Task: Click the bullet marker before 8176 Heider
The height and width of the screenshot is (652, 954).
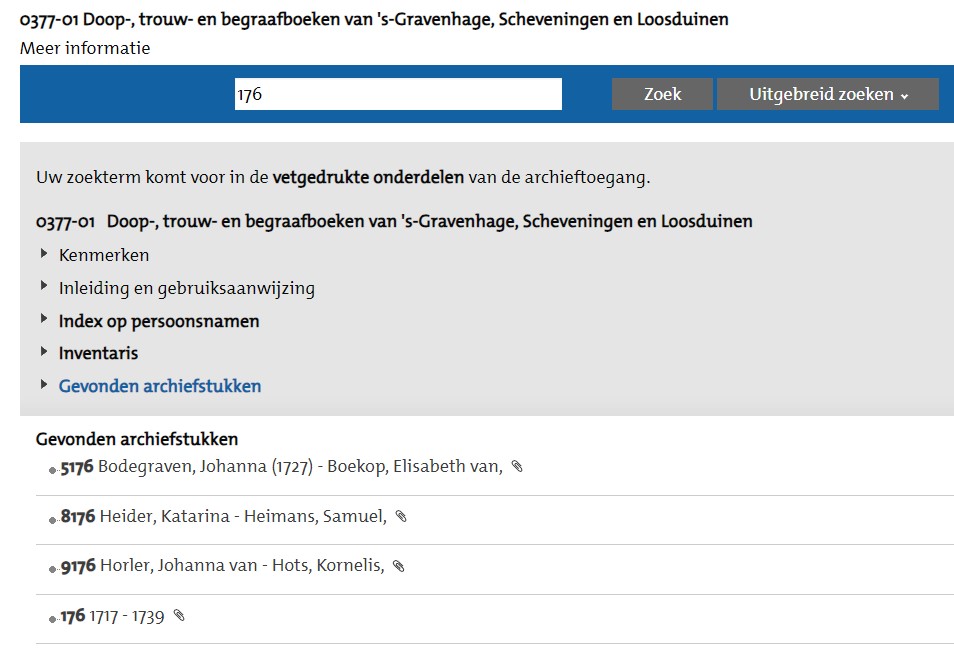Action: [52, 520]
